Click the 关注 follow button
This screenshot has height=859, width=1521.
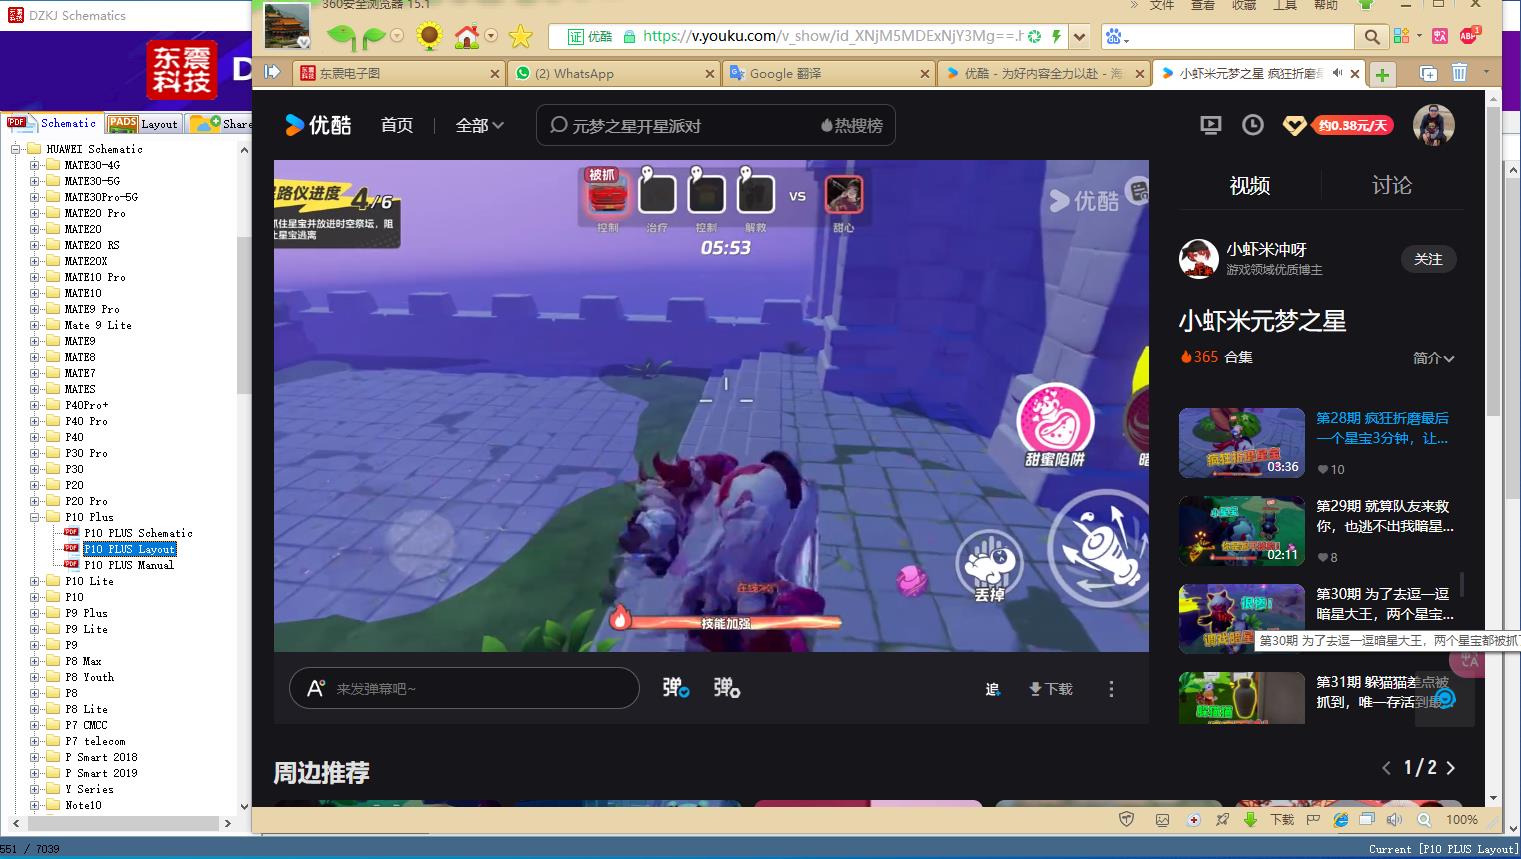click(1428, 259)
